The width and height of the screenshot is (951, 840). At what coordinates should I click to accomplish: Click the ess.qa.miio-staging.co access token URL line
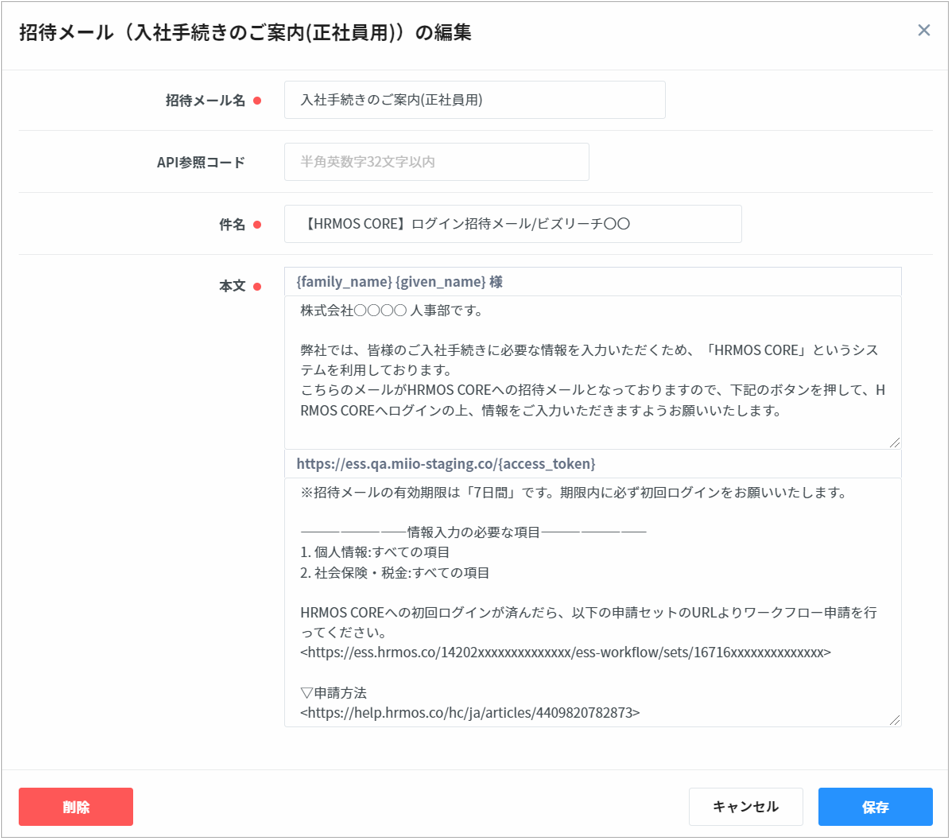[x=446, y=464]
